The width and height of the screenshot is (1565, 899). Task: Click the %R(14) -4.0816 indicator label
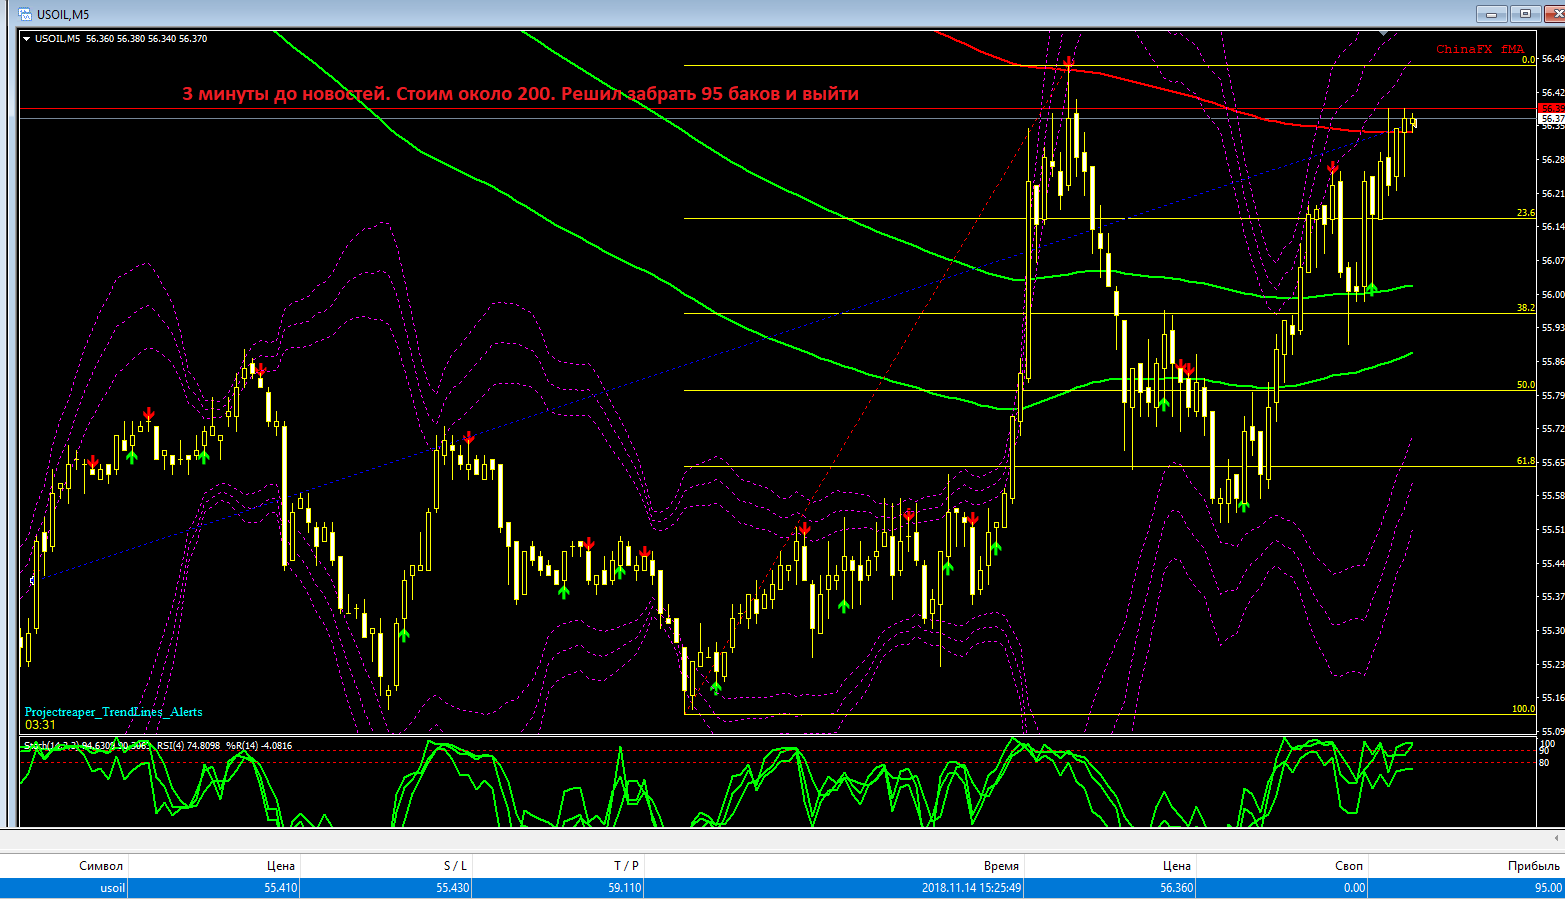(x=259, y=745)
